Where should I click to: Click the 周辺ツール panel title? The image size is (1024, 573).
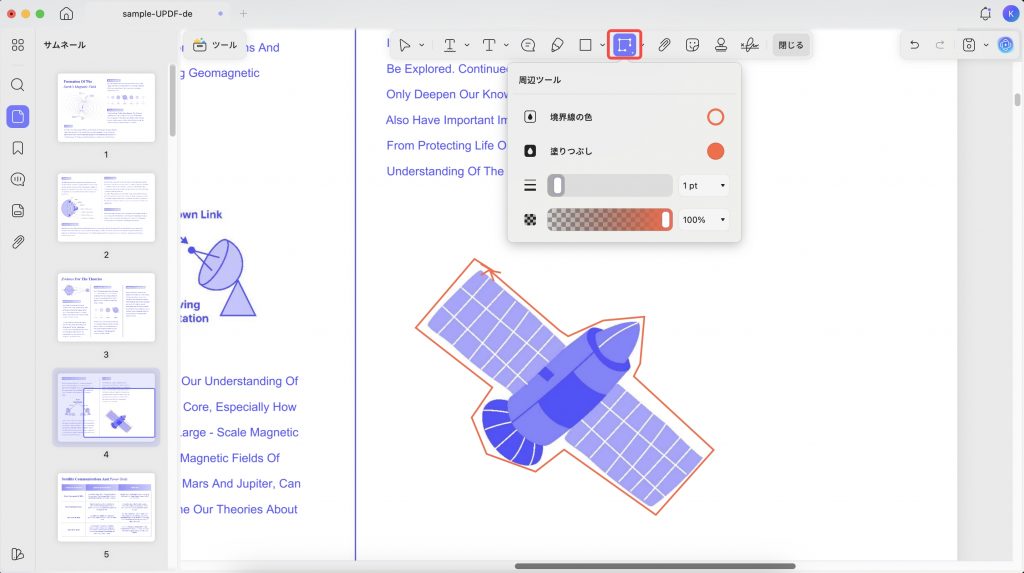pyautogui.click(x=539, y=80)
